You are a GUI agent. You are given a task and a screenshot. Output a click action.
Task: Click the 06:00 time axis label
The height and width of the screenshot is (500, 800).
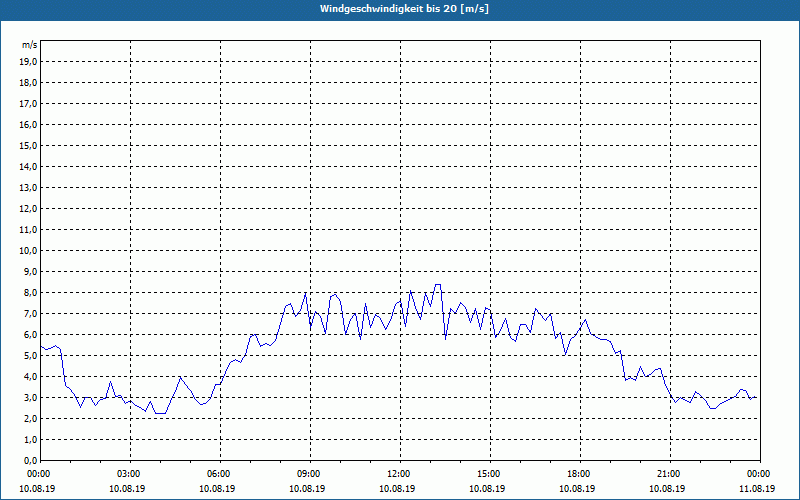pos(220,474)
